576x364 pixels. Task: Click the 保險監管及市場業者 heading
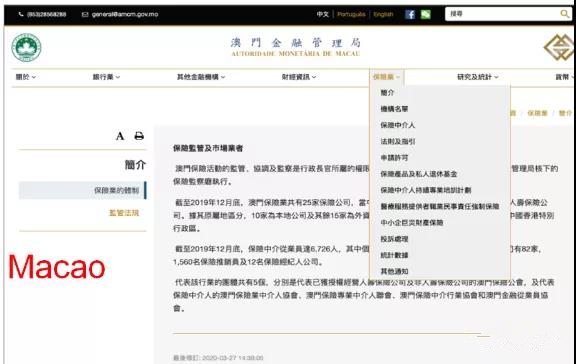(208, 148)
